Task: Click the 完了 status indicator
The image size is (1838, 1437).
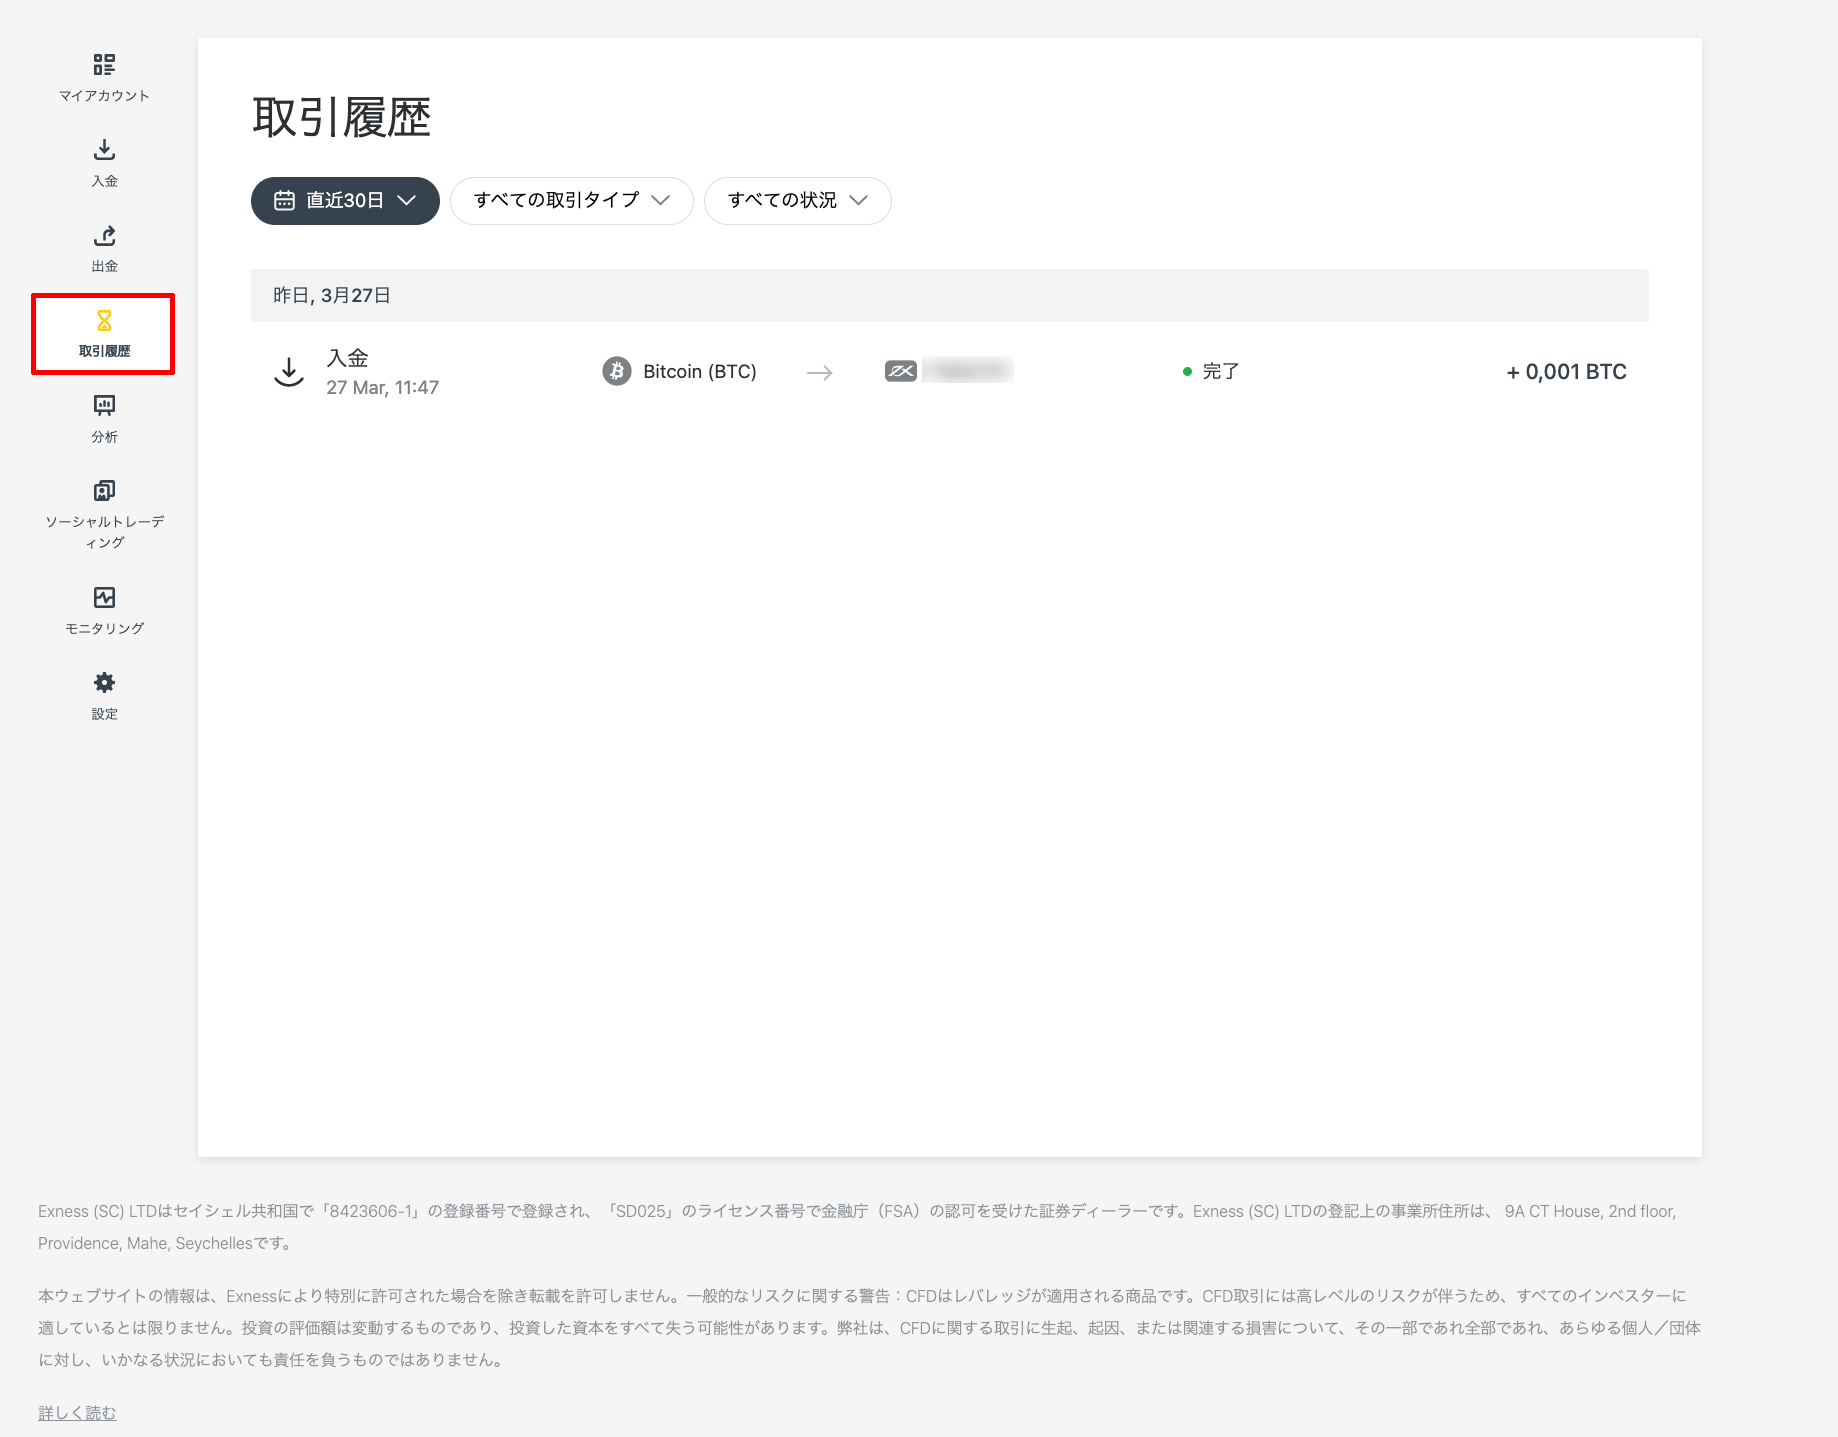Action: (x=1222, y=371)
